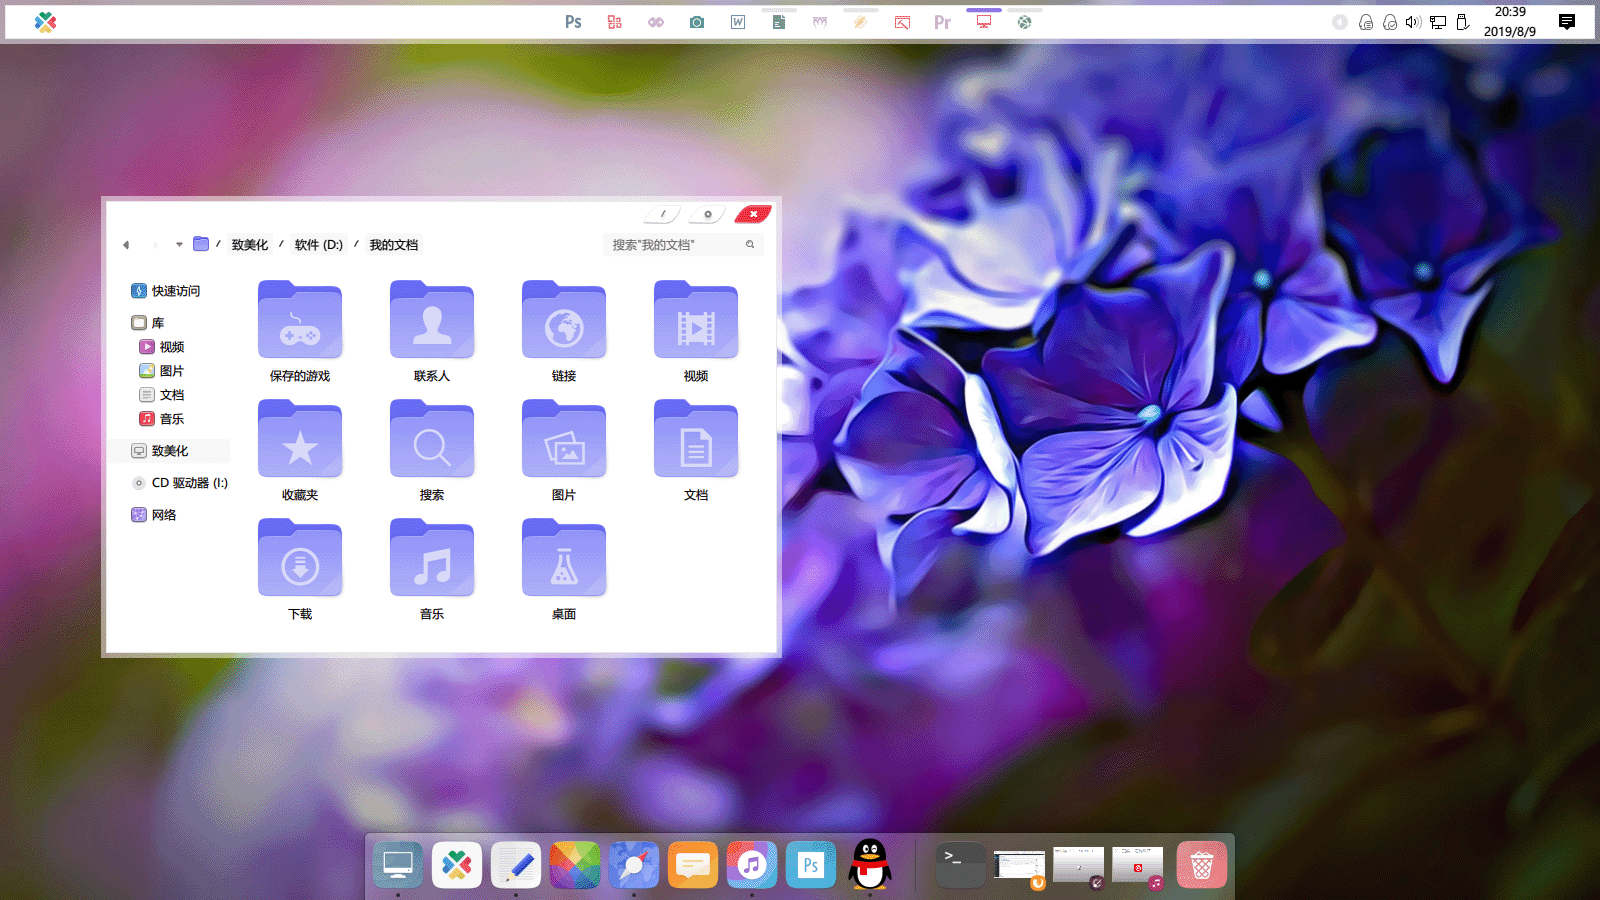Image resolution: width=1600 pixels, height=900 pixels.
Task: Open the notification center in the tray
Action: coord(1567,21)
